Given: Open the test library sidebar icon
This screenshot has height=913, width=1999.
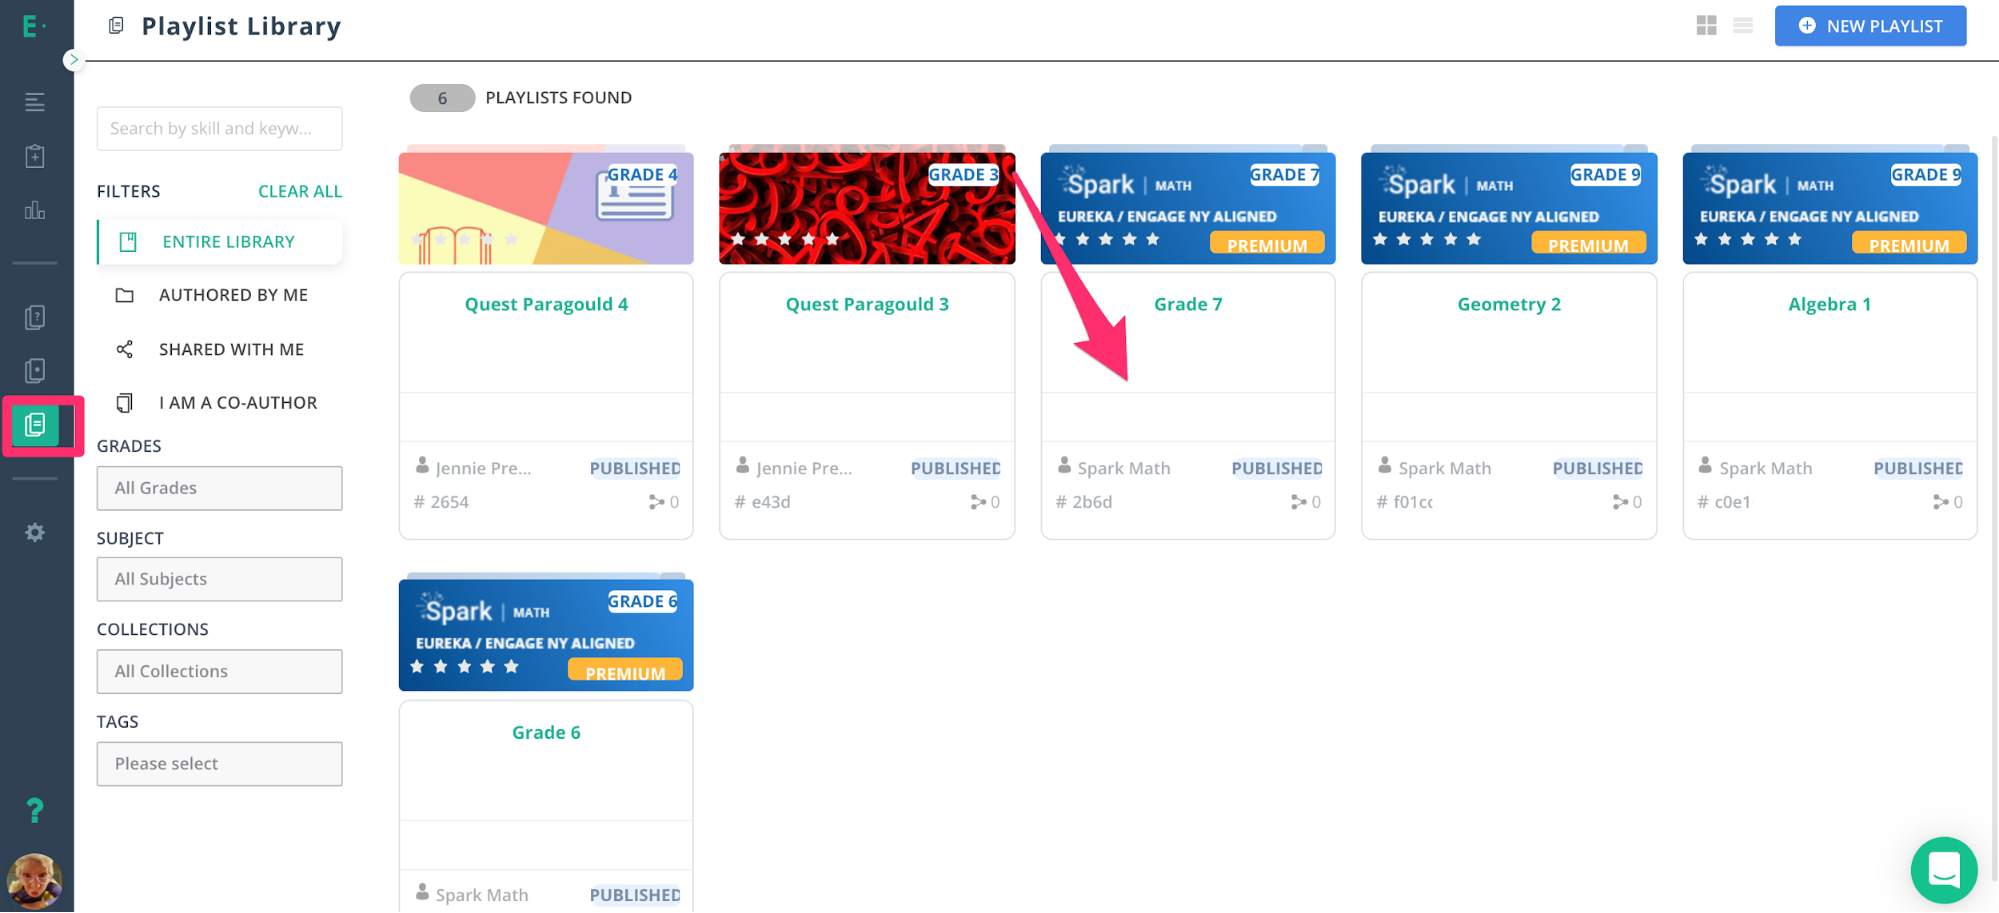Looking at the screenshot, I should [35, 371].
